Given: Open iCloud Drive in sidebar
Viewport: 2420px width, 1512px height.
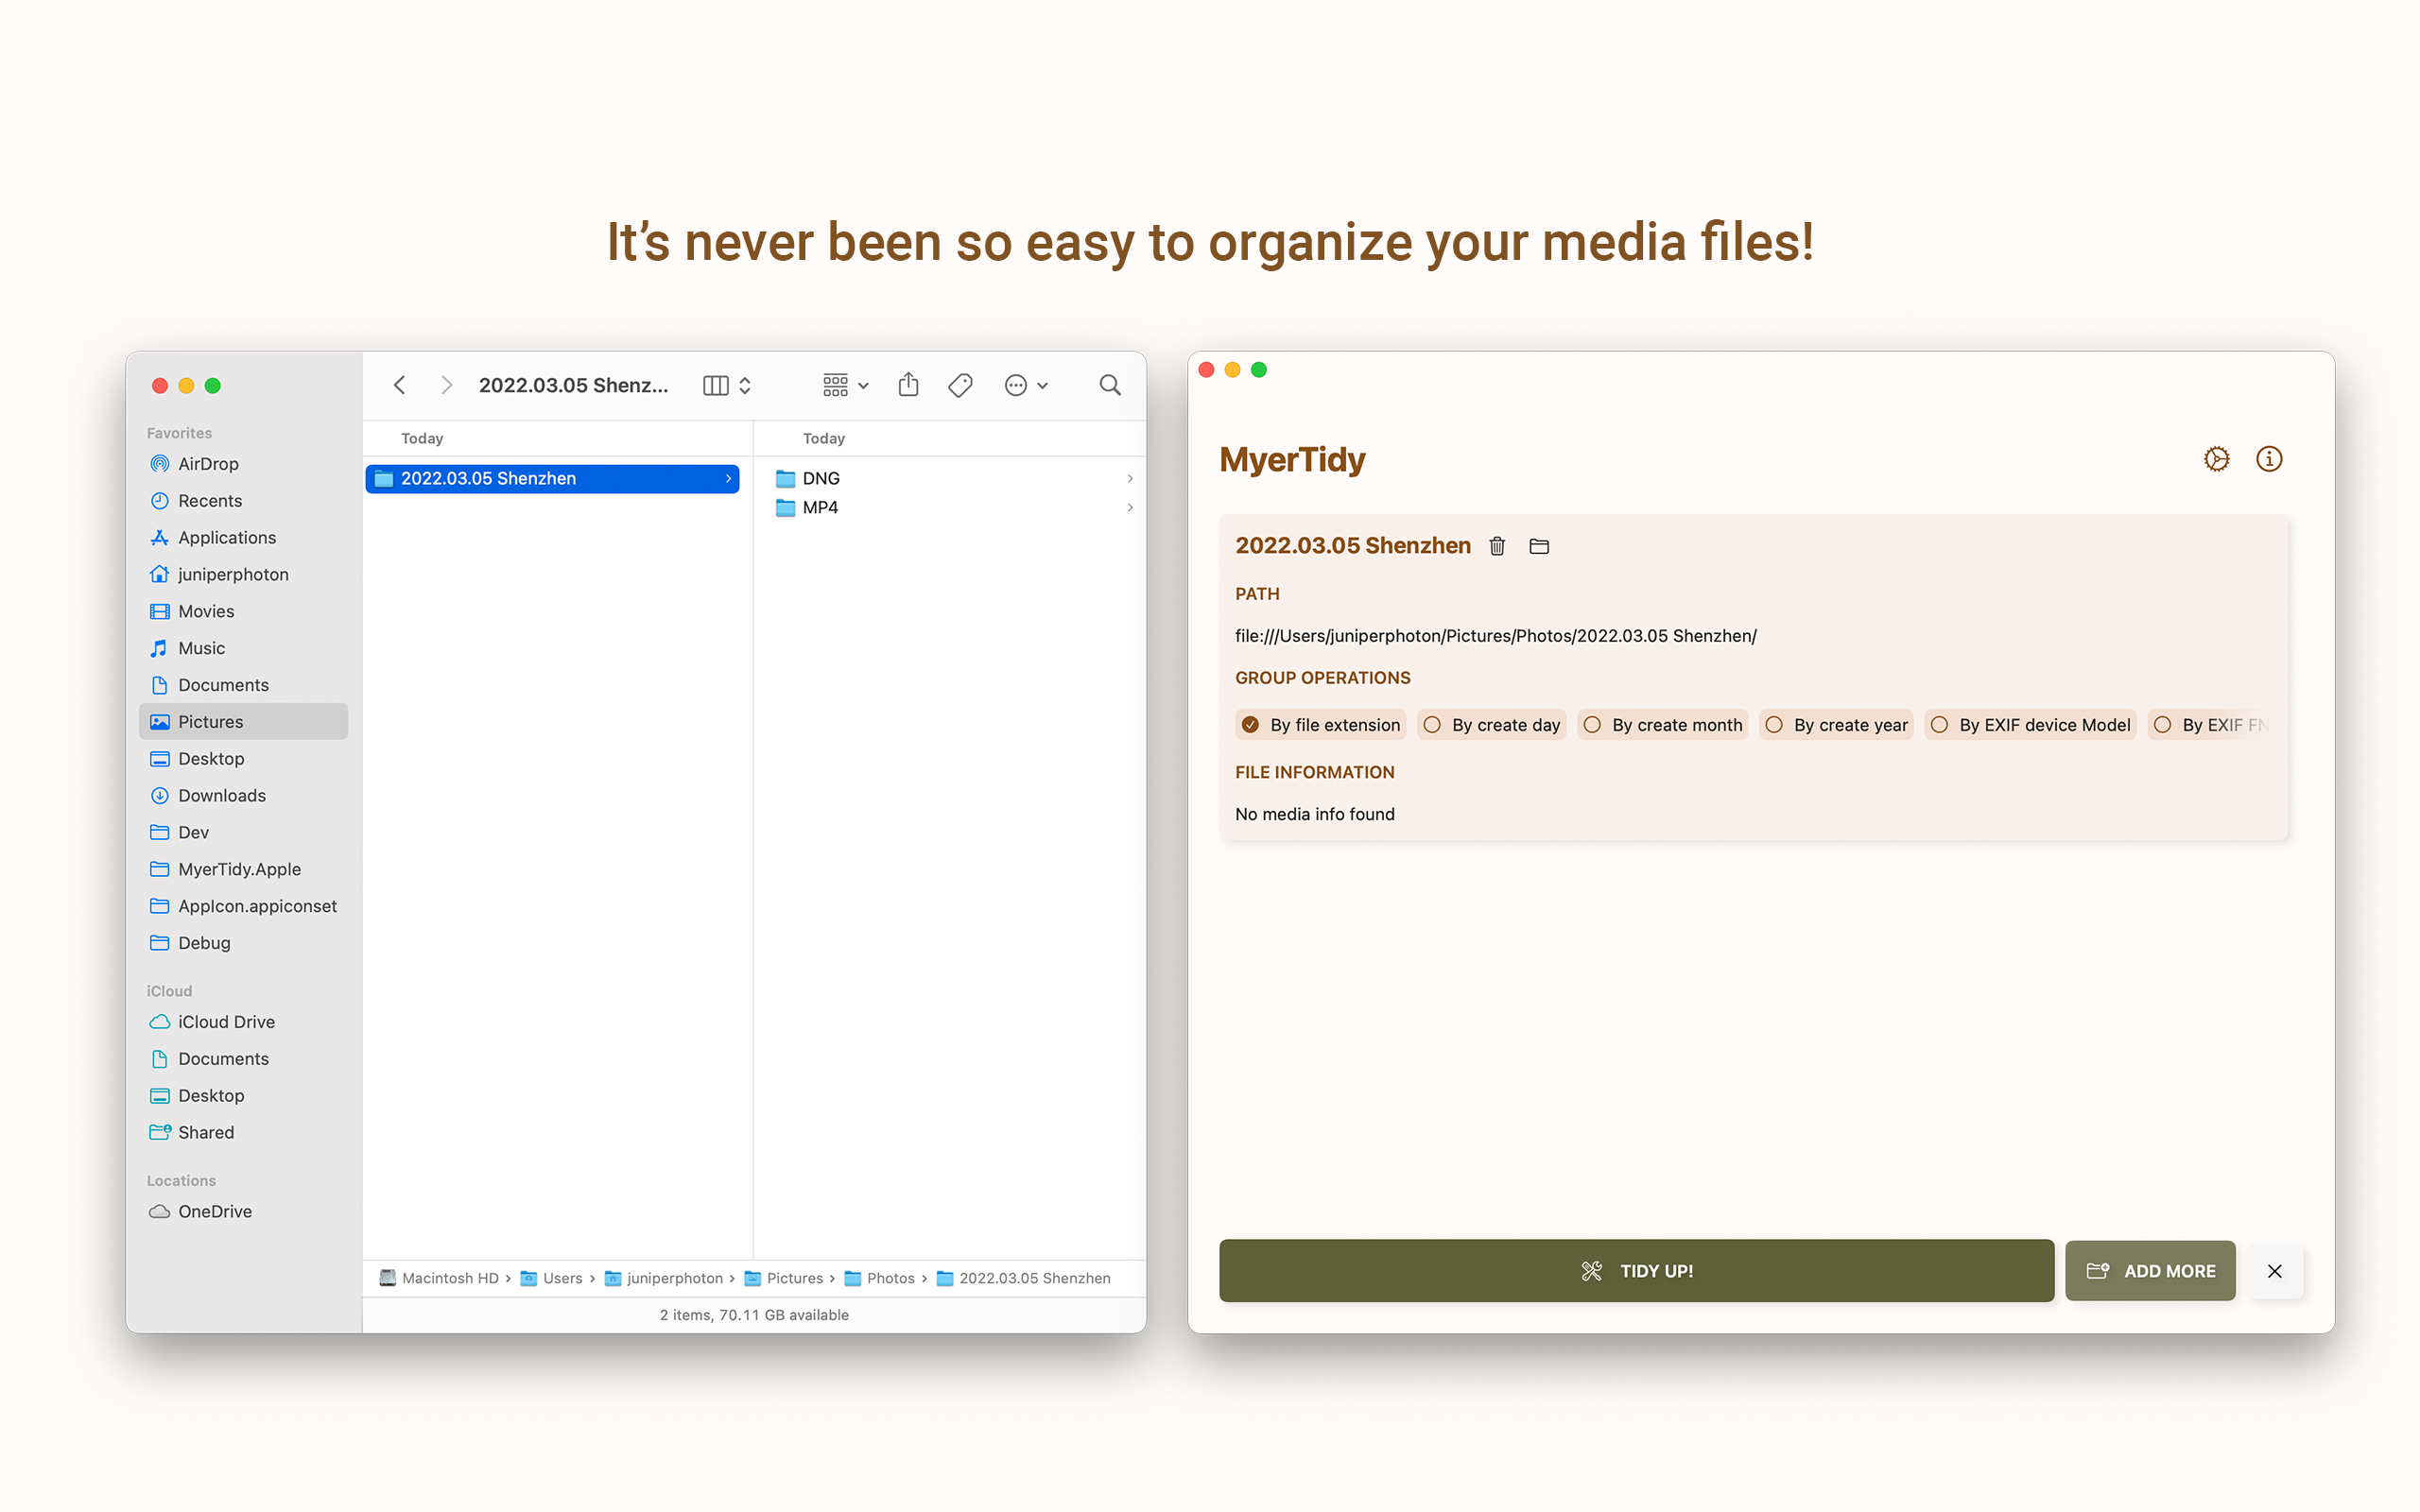Looking at the screenshot, I should coord(226,1022).
